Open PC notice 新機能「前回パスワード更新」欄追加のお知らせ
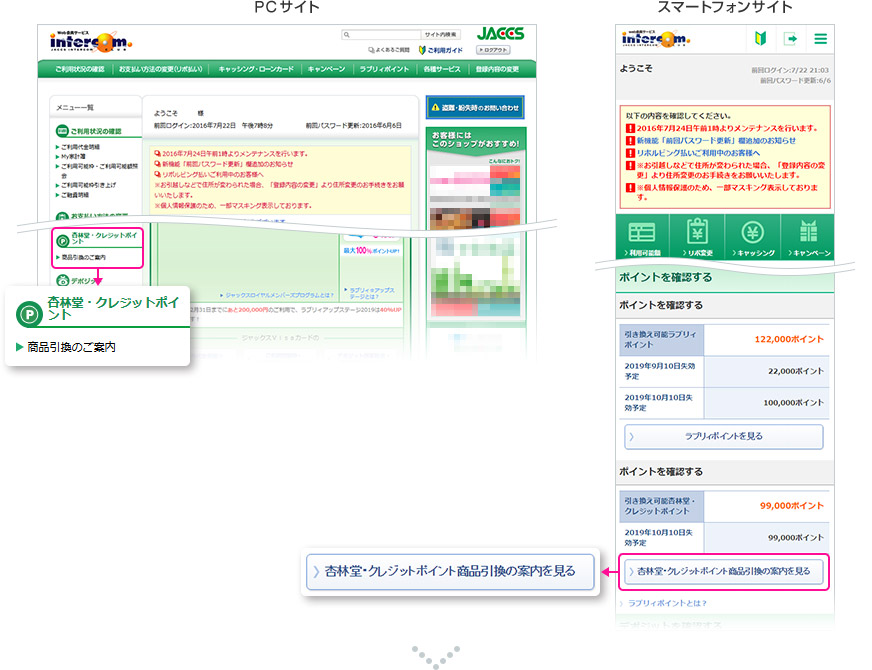 pyautogui.click(x=227, y=164)
